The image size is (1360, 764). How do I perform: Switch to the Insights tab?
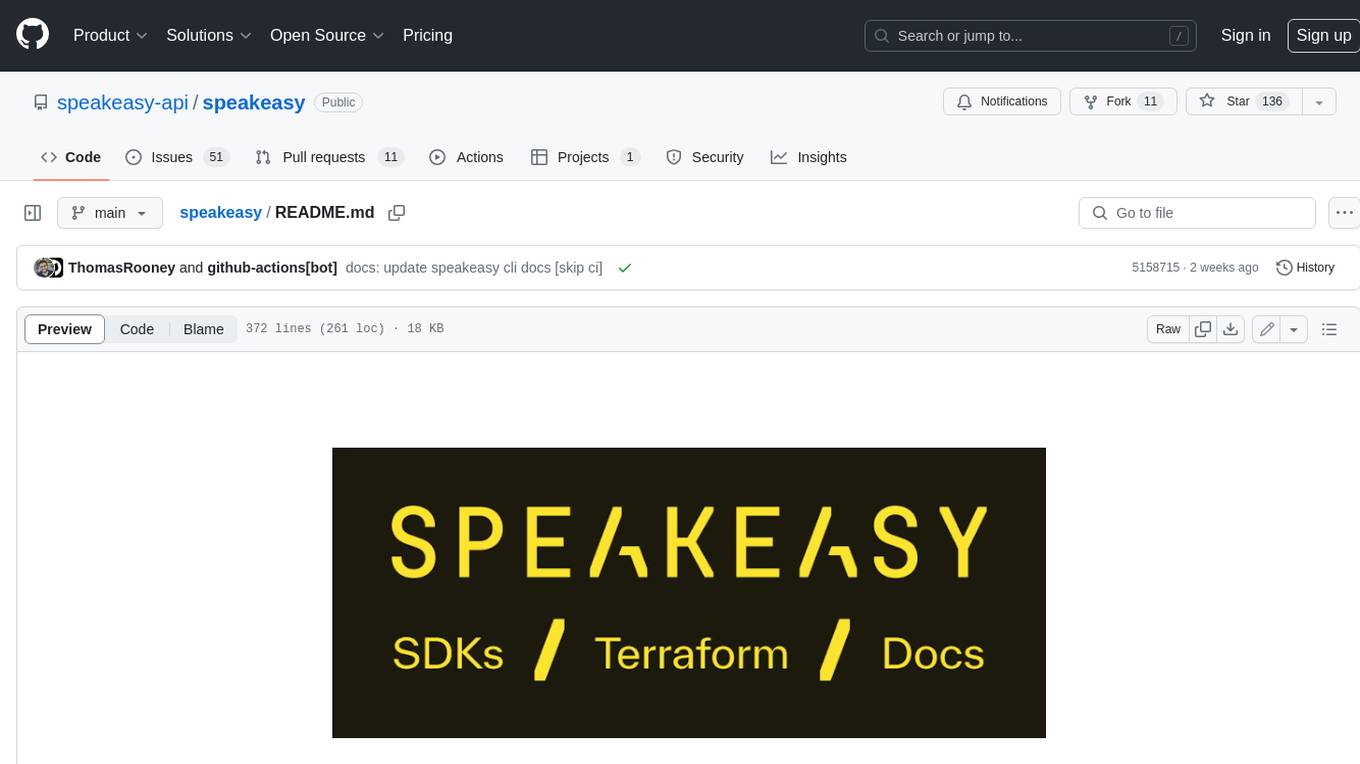tap(809, 157)
